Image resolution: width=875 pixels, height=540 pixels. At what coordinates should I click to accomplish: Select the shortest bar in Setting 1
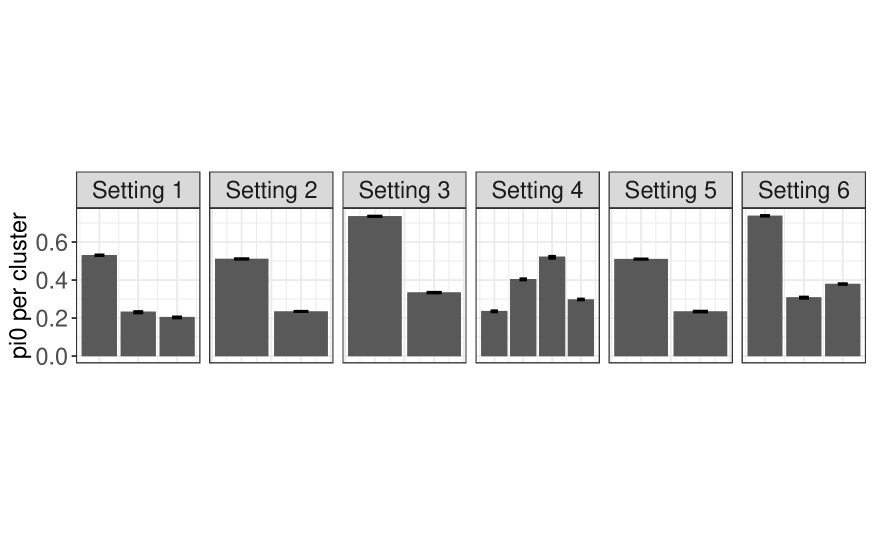pyautogui.click(x=177, y=336)
